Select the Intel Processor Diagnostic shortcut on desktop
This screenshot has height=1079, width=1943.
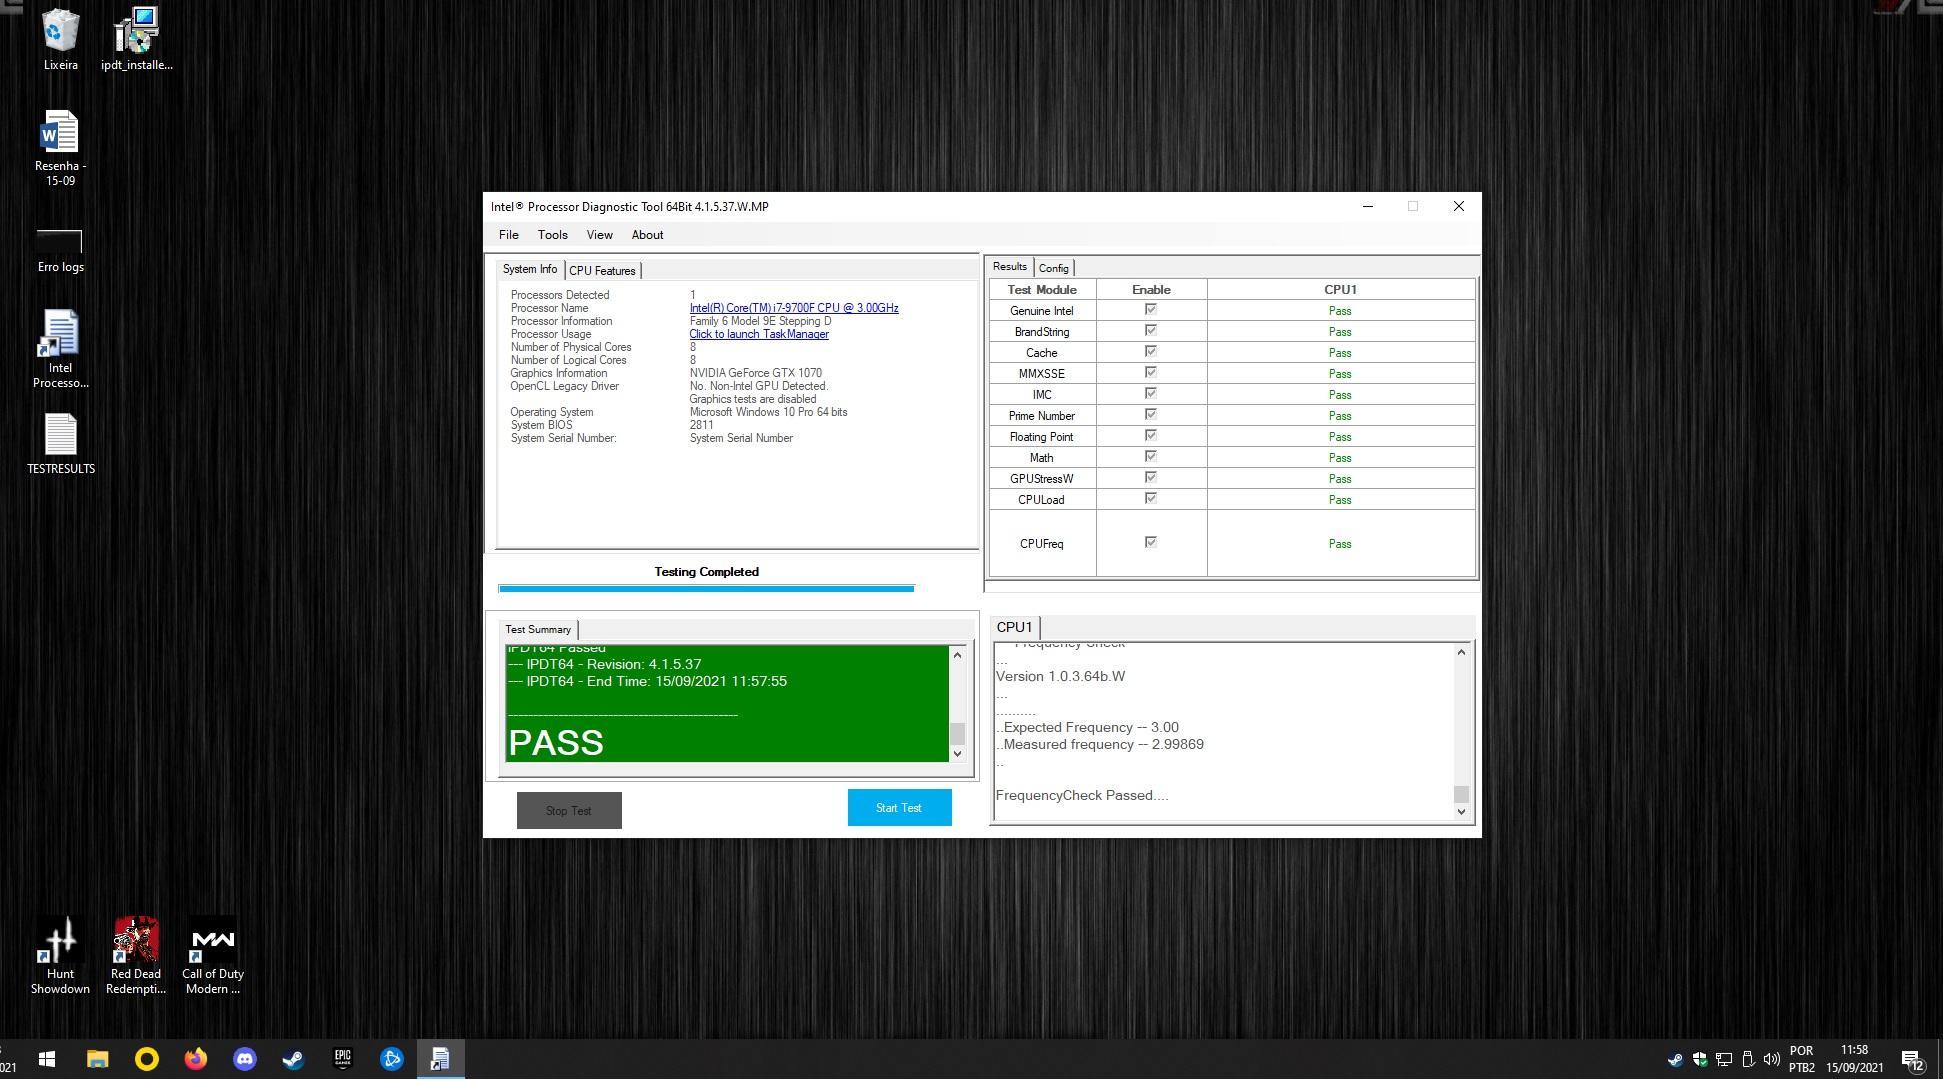point(60,348)
